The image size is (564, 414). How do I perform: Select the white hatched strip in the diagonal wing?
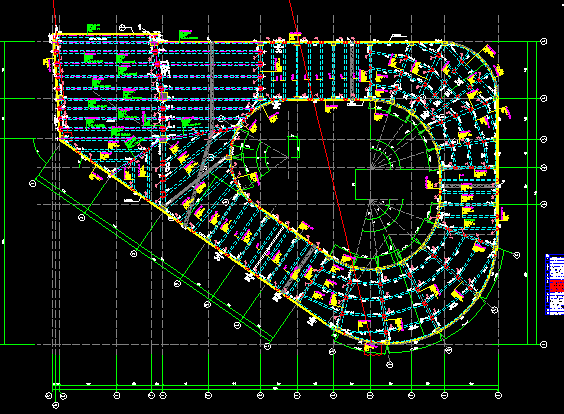click(x=269, y=249)
